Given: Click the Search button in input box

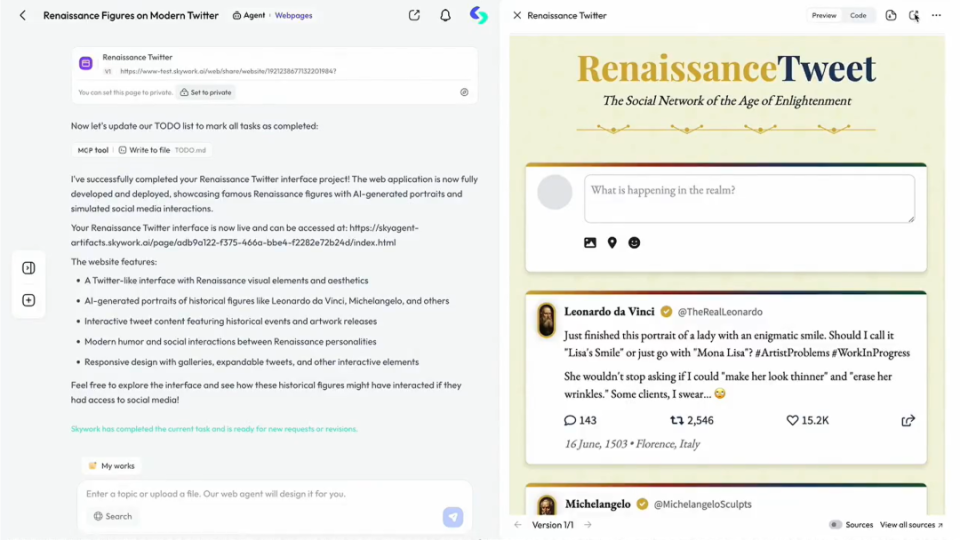Looking at the screenshot, I should (113, 516).
